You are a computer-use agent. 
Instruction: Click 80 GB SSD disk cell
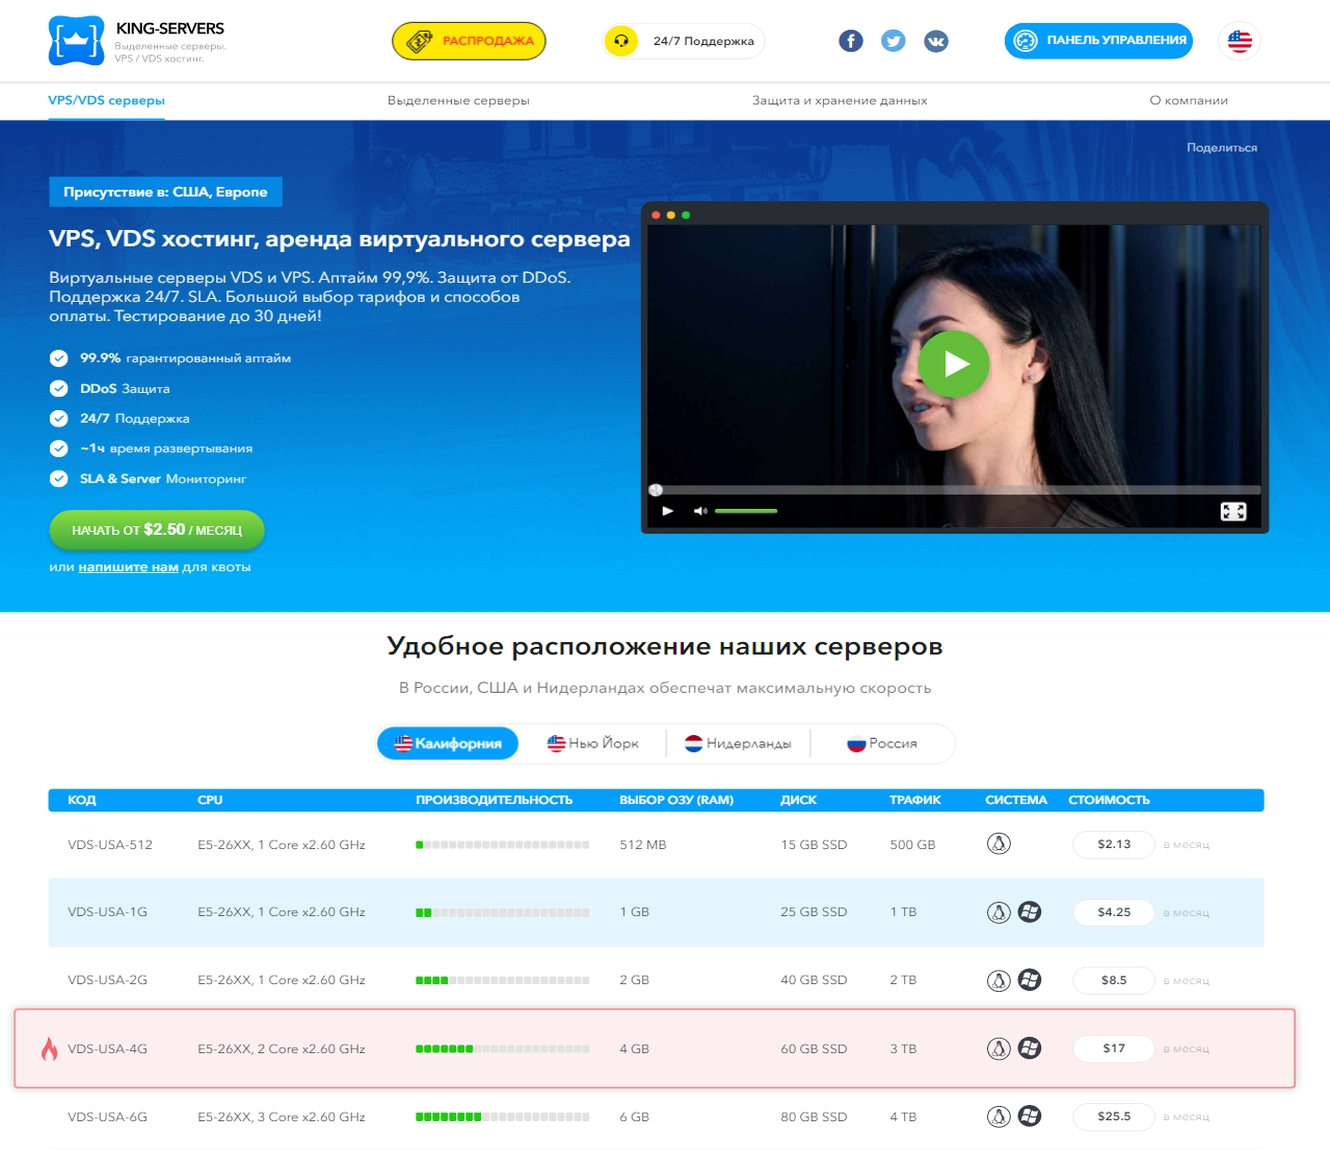coord(814,1117)
